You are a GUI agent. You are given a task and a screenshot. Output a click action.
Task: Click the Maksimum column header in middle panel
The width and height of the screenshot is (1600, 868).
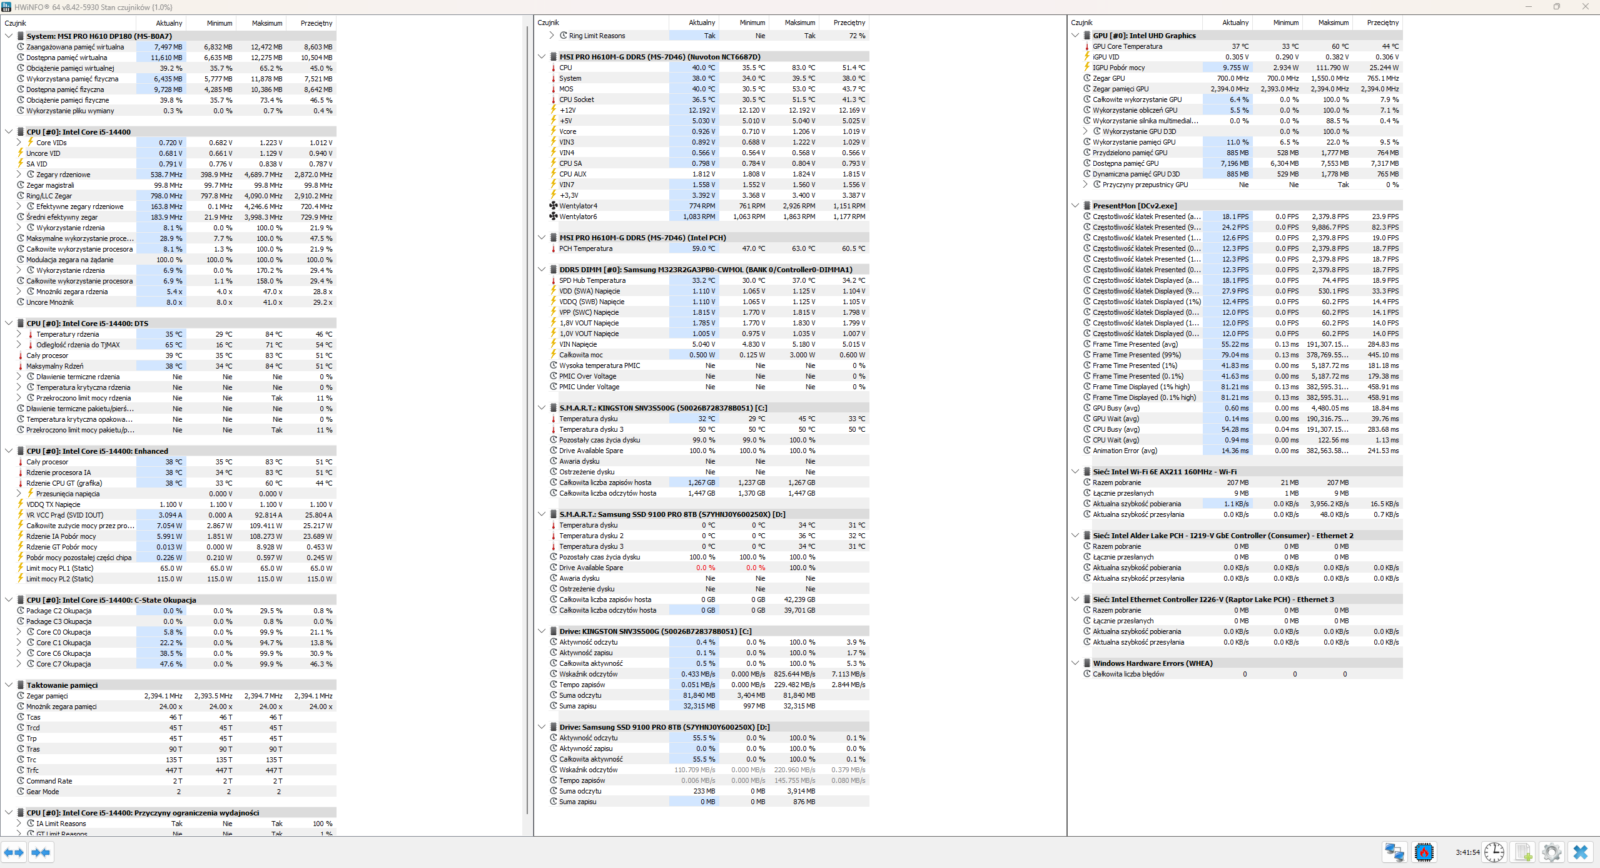799,23
